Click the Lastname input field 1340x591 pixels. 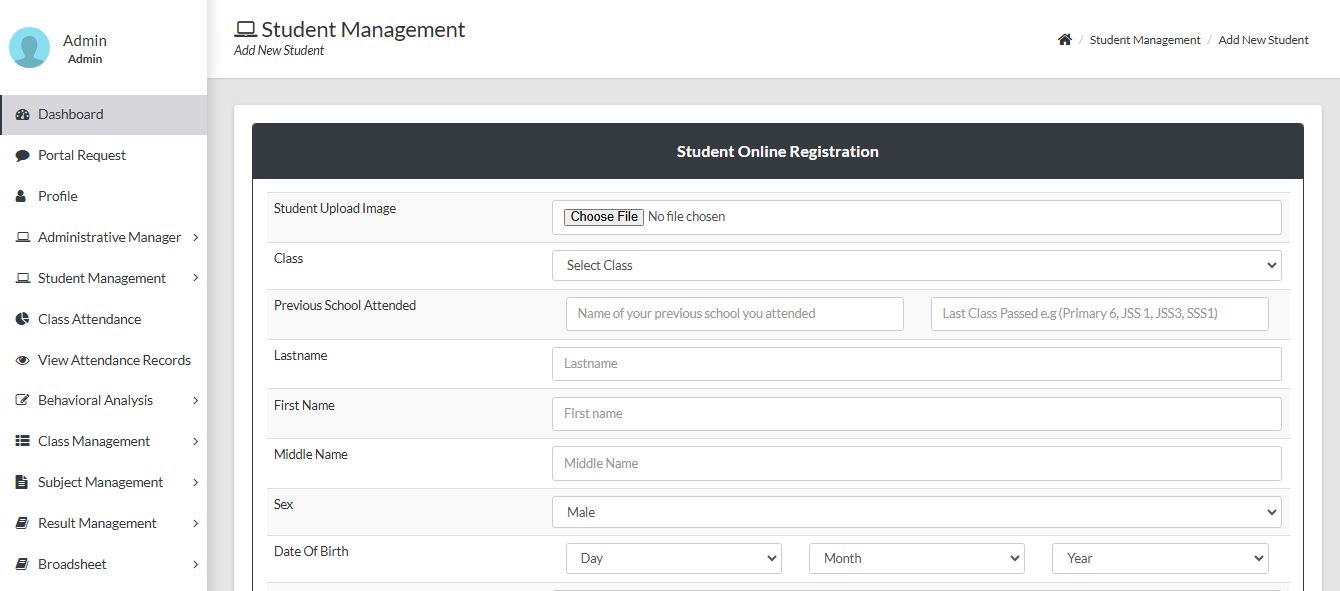[916, 364]
